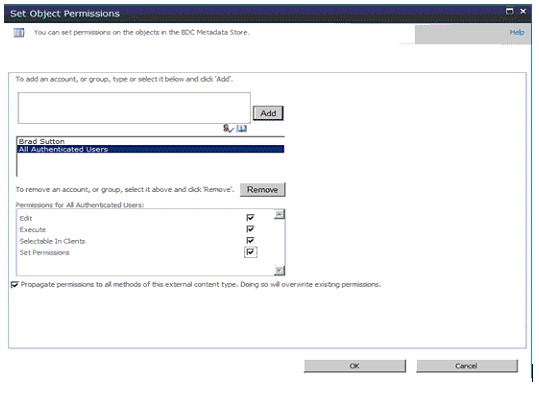Confirm with the OK button
This screenshot has height=399, width=539.
click(355, 366)
